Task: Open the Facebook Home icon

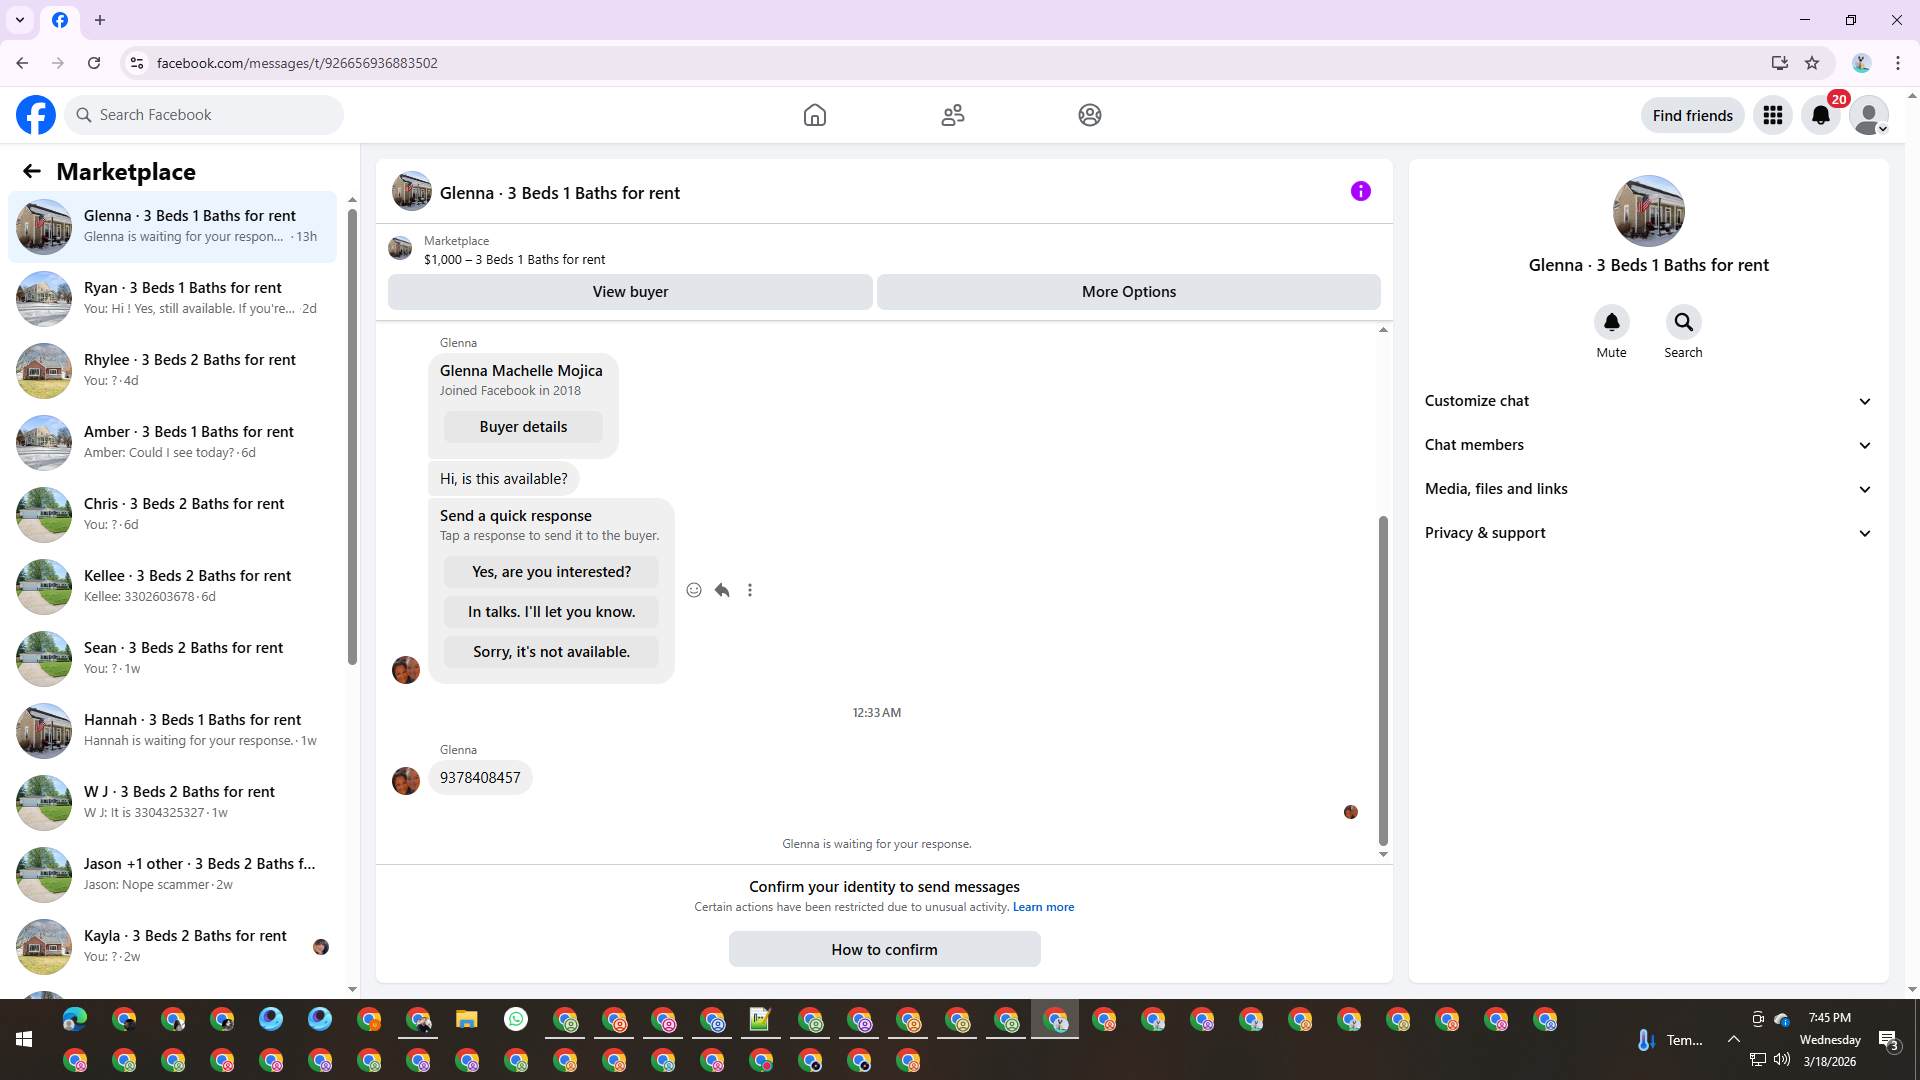Action: (814, 115)
